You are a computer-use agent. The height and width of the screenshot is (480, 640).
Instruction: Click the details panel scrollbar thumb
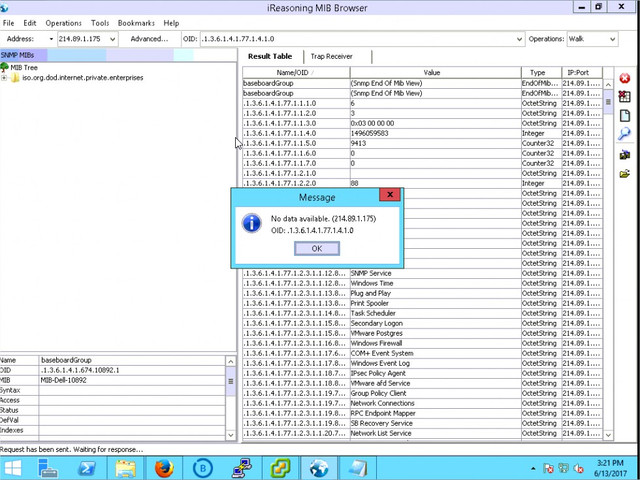(x=231, y=381)
